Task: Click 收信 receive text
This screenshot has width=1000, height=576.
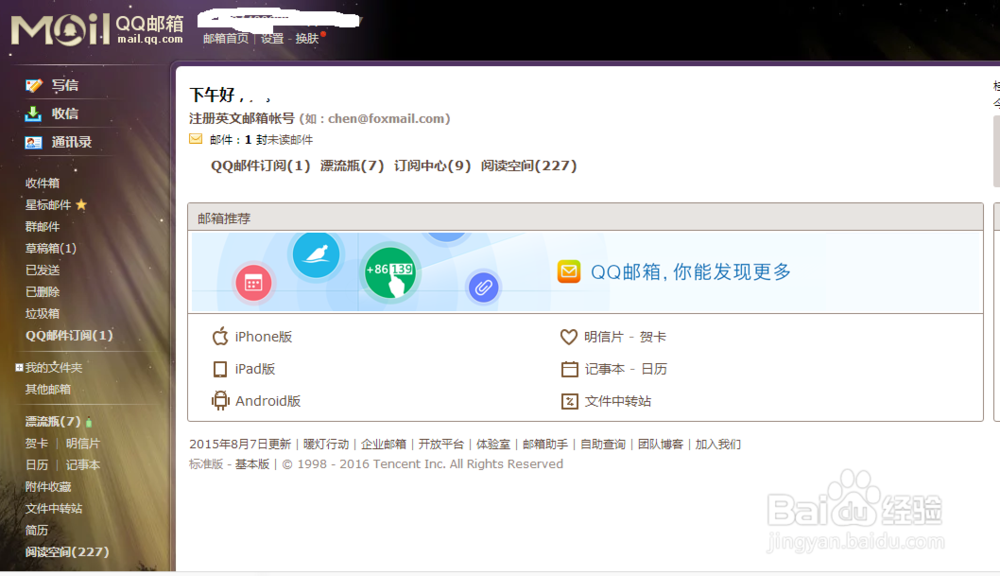Action: [65, 114]
